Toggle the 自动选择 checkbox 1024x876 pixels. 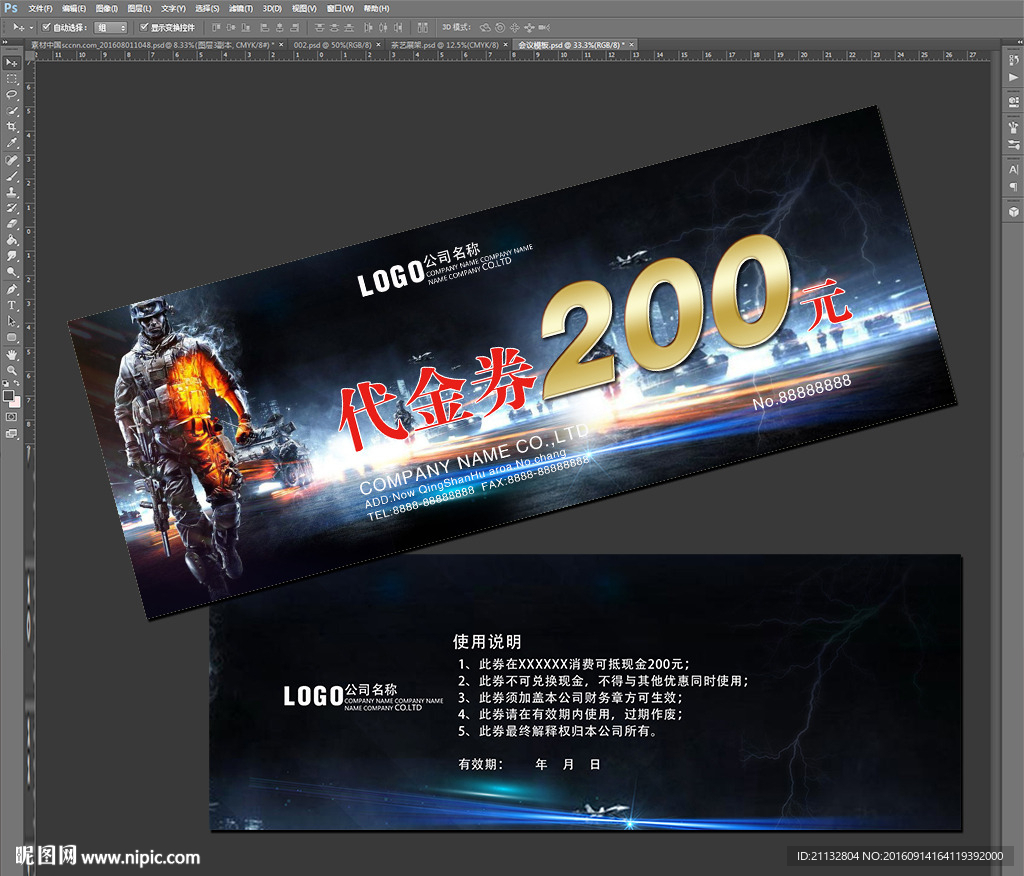(x=46, y=27)
